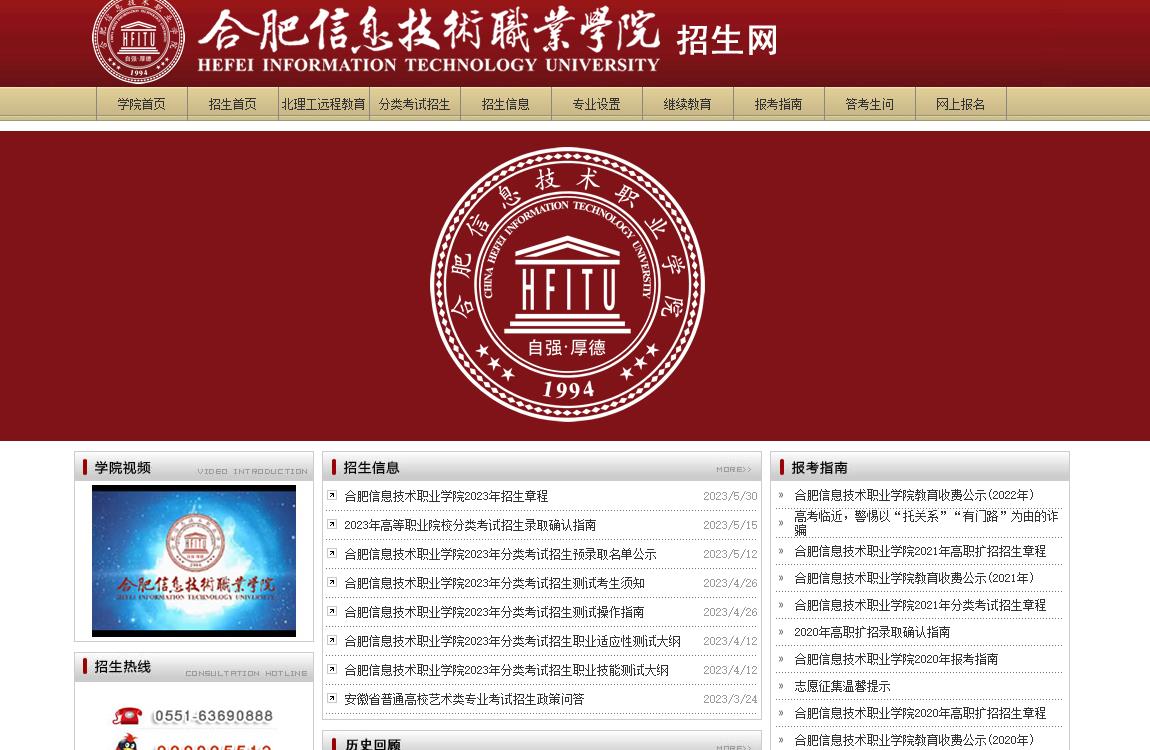Viewport: 1150px width, 750px height.
Task: Click arrow icon beside 职业技能测试大纲 entry
Action: pyautogui.click(x=332, y=669)
